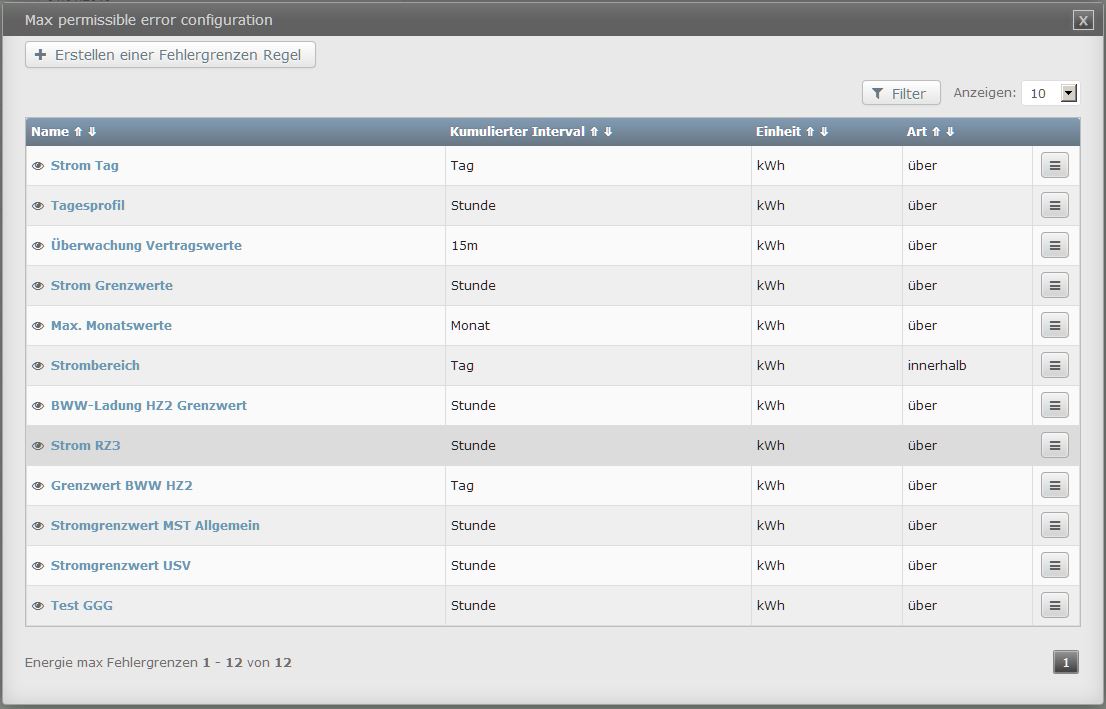This screenshot has width=1106, height=709.
Task: Open row menu for Strombereich
Action: click(1055, 365)
